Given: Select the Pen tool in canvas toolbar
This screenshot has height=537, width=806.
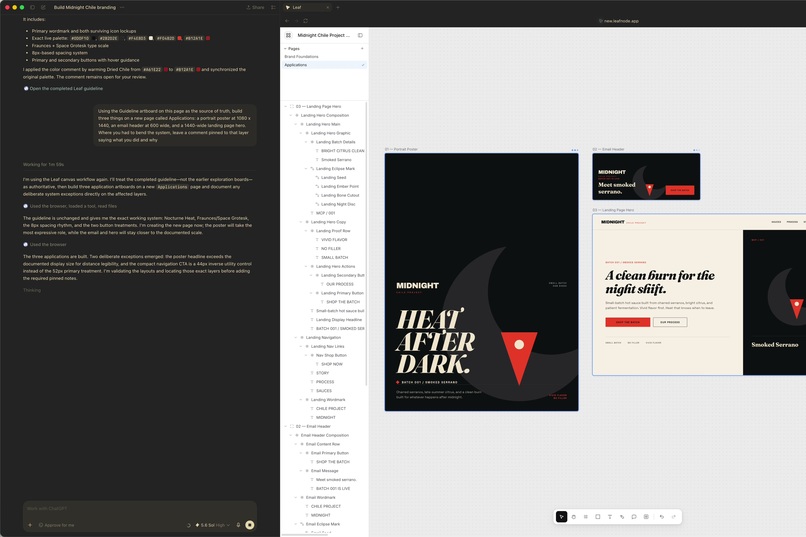Looking at the screenshot, I should (622, 516).
